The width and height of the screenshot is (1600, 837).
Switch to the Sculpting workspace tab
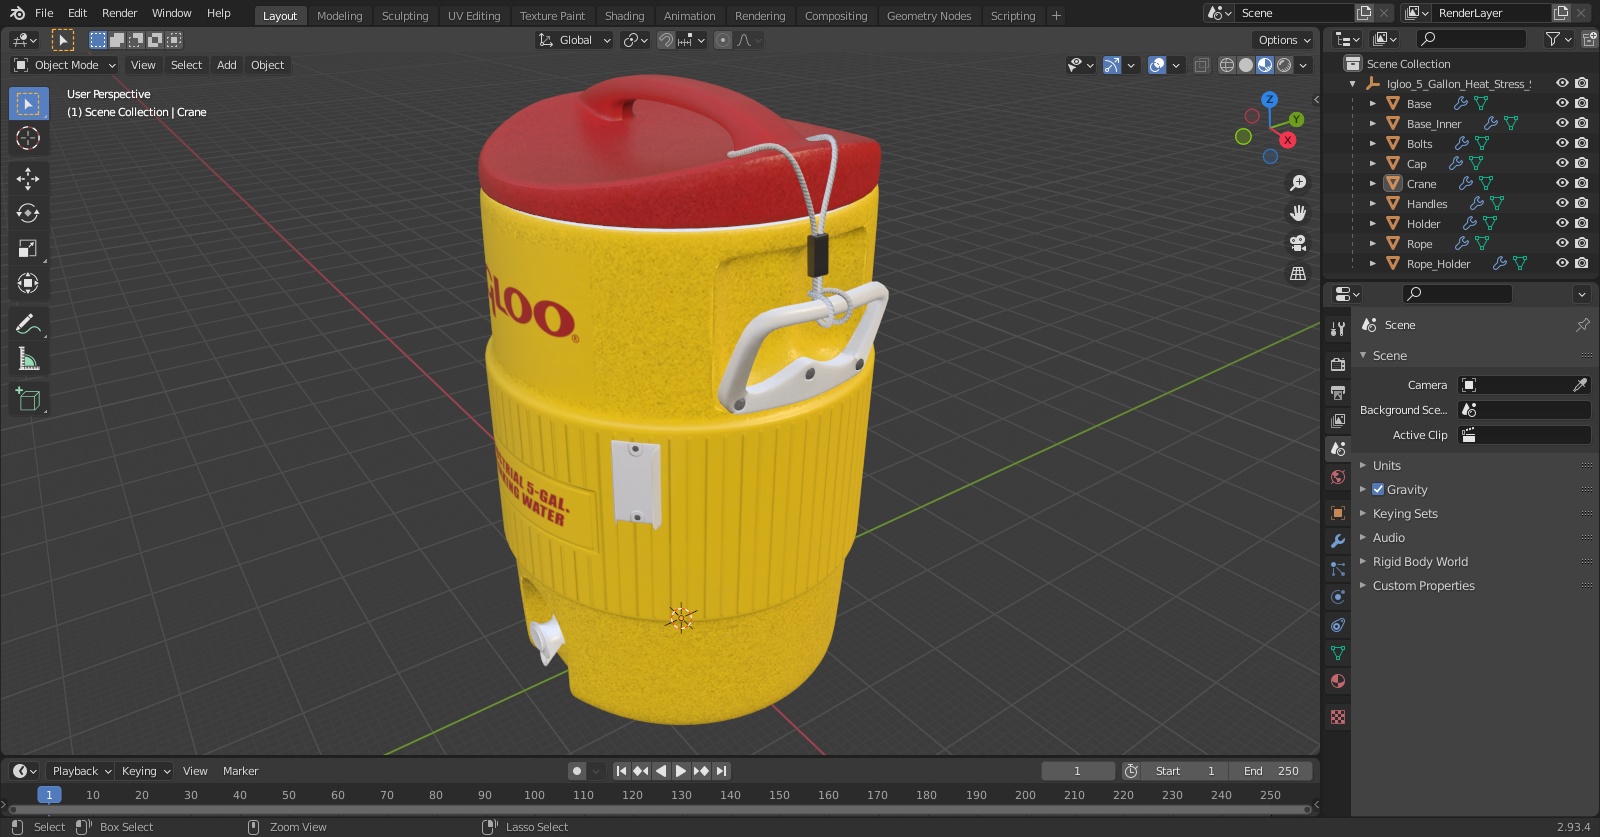405,16
